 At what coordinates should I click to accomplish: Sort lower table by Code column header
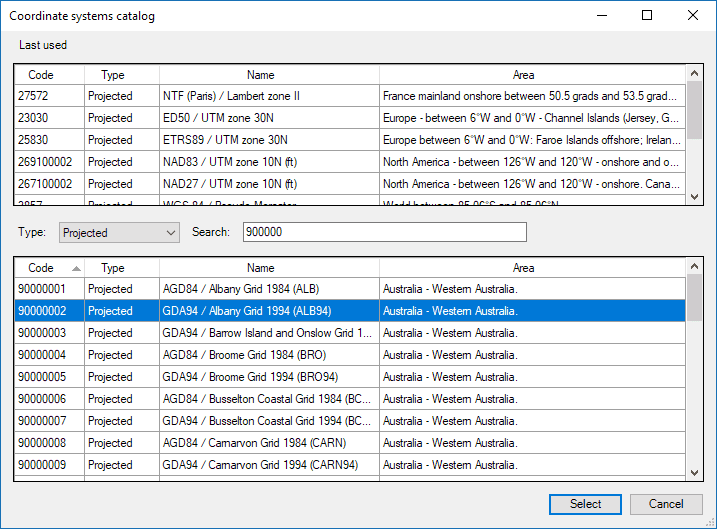[x=49, y=268]
